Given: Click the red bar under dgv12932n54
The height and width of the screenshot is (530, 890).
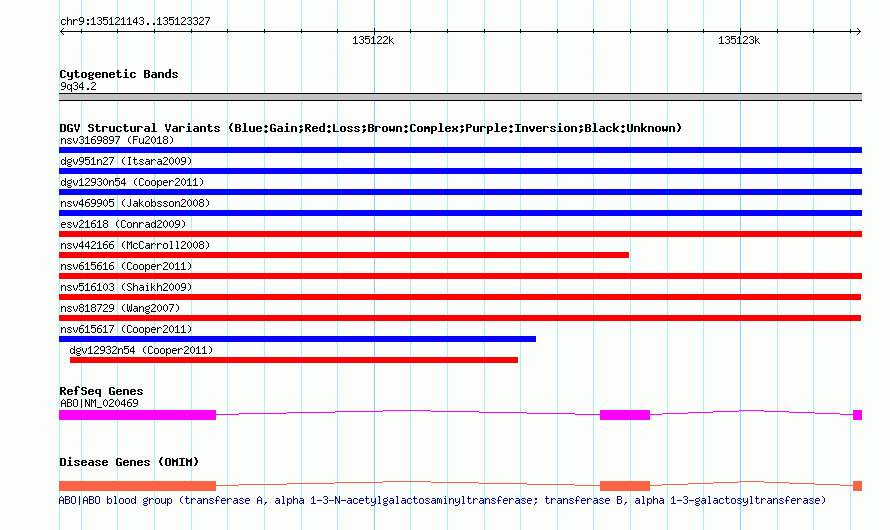Looking at the screenshot, I should point(293,360).
